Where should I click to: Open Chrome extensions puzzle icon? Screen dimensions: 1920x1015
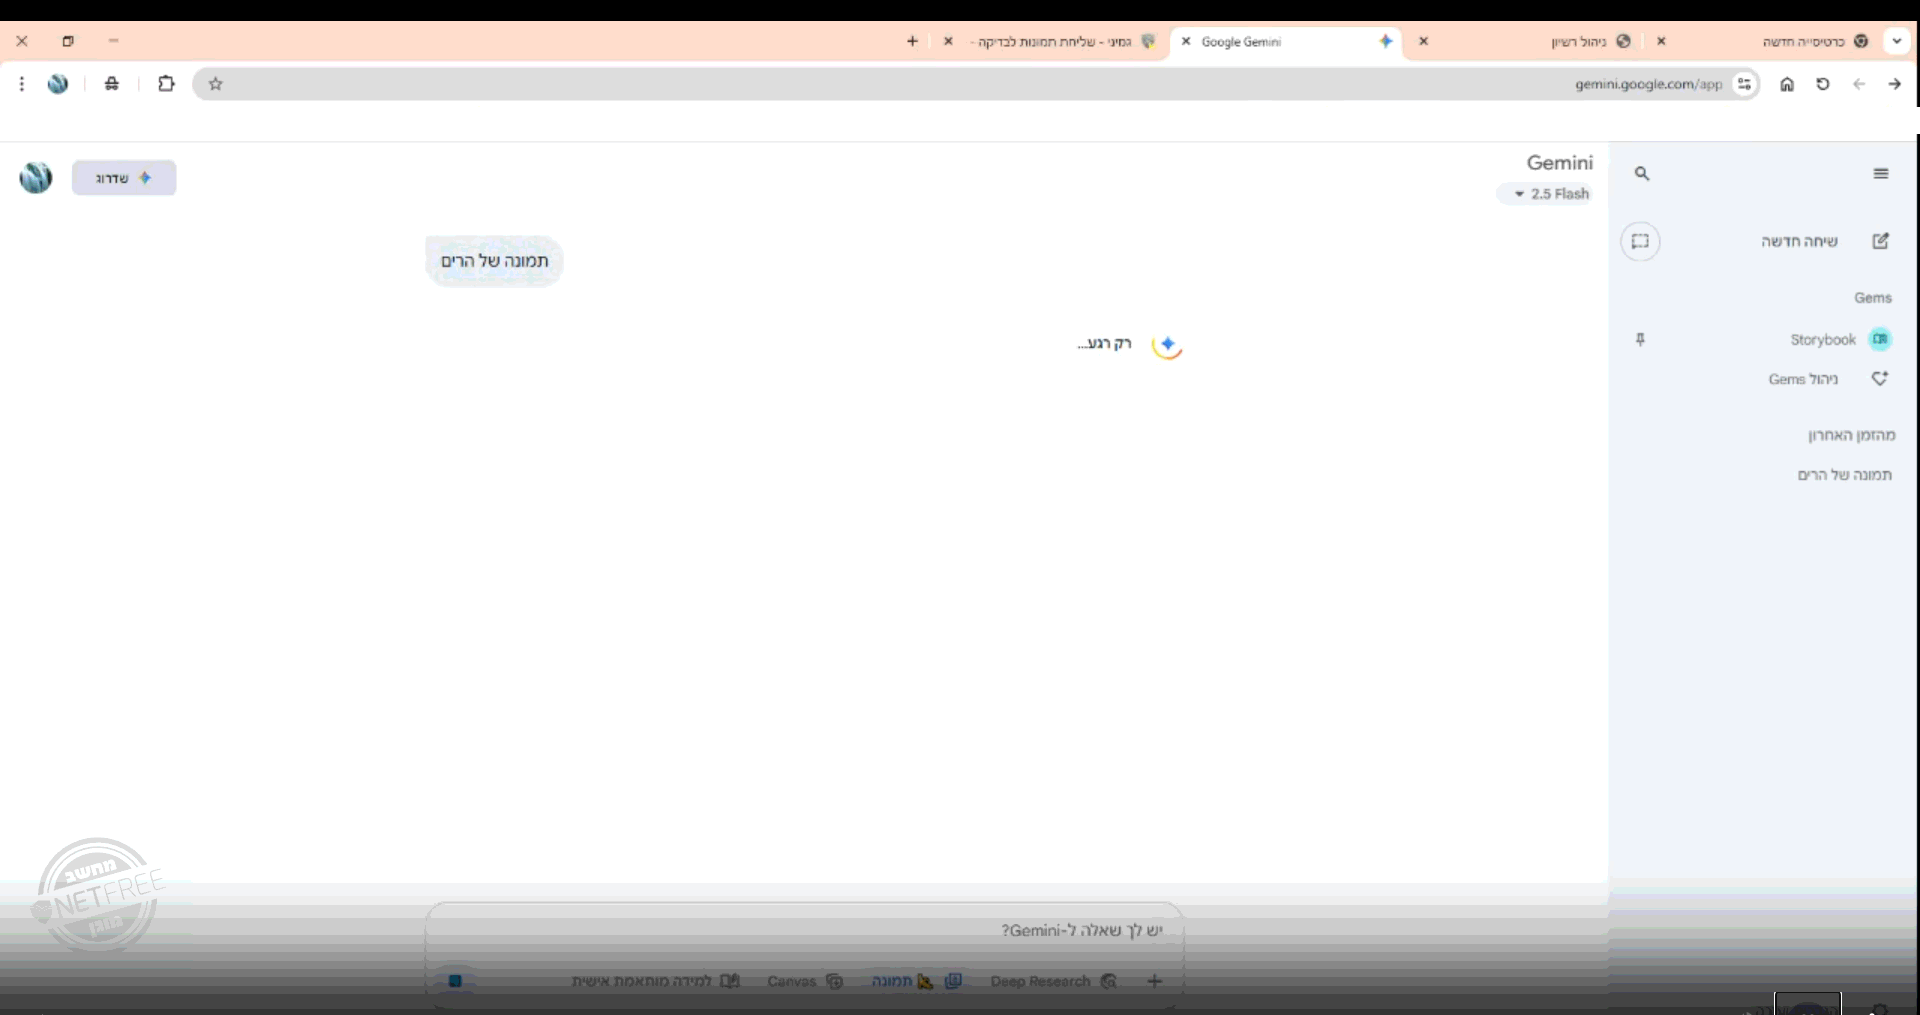(x=166, y=84)
